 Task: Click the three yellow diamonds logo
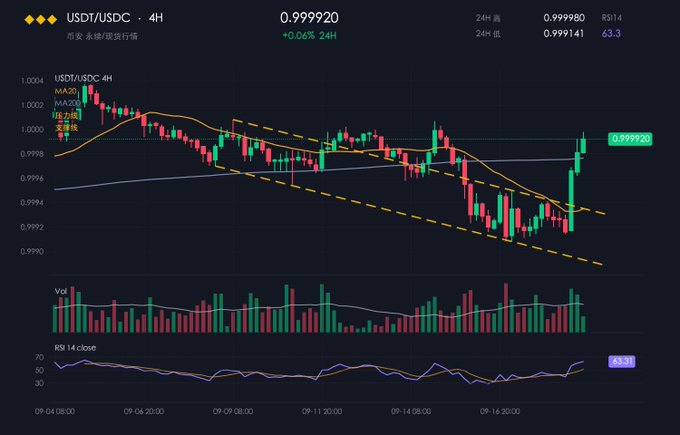tap(41, 20)
